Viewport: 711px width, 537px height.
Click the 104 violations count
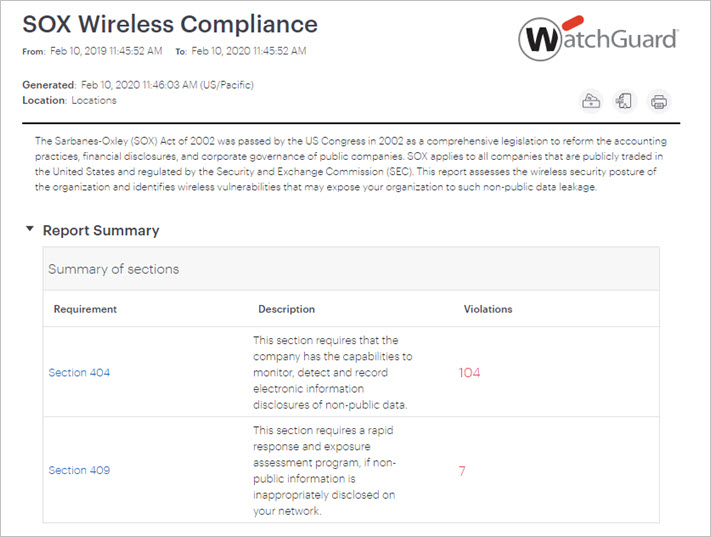tap(469, 373)
